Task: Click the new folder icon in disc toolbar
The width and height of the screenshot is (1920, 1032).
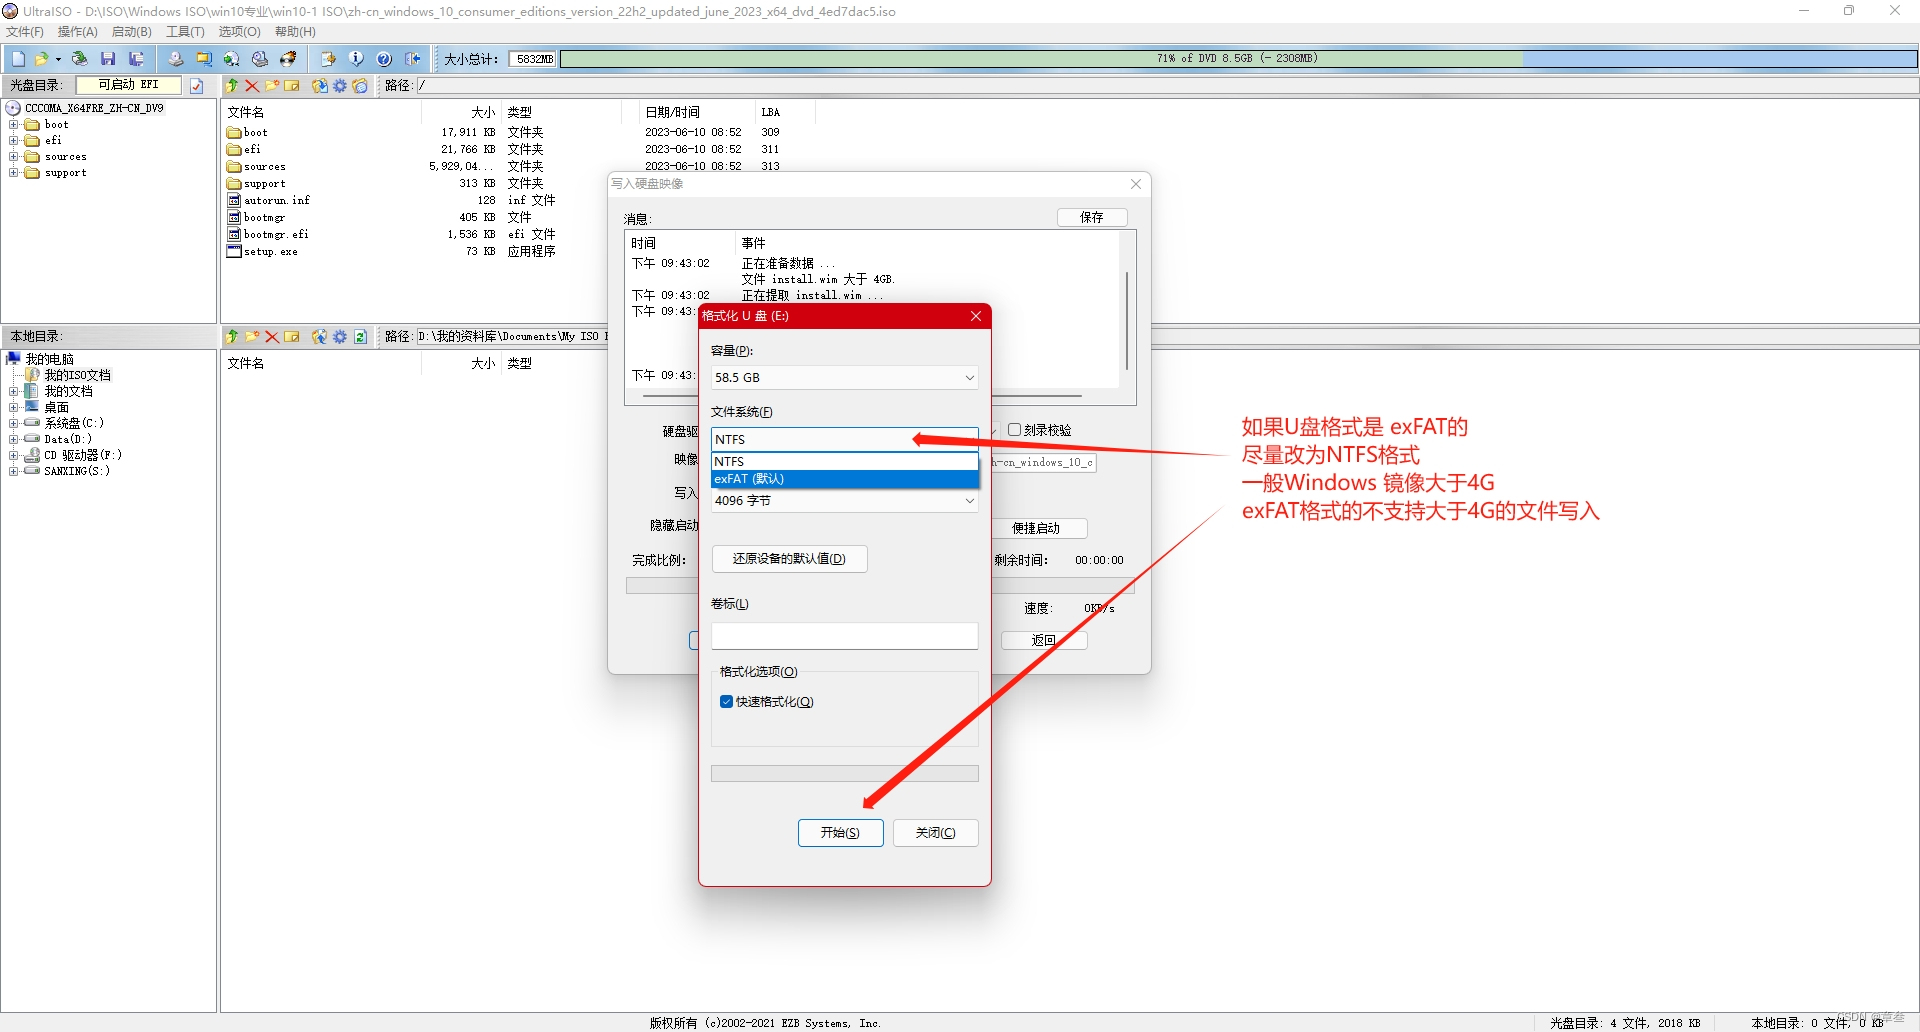Action: (272, 86)
